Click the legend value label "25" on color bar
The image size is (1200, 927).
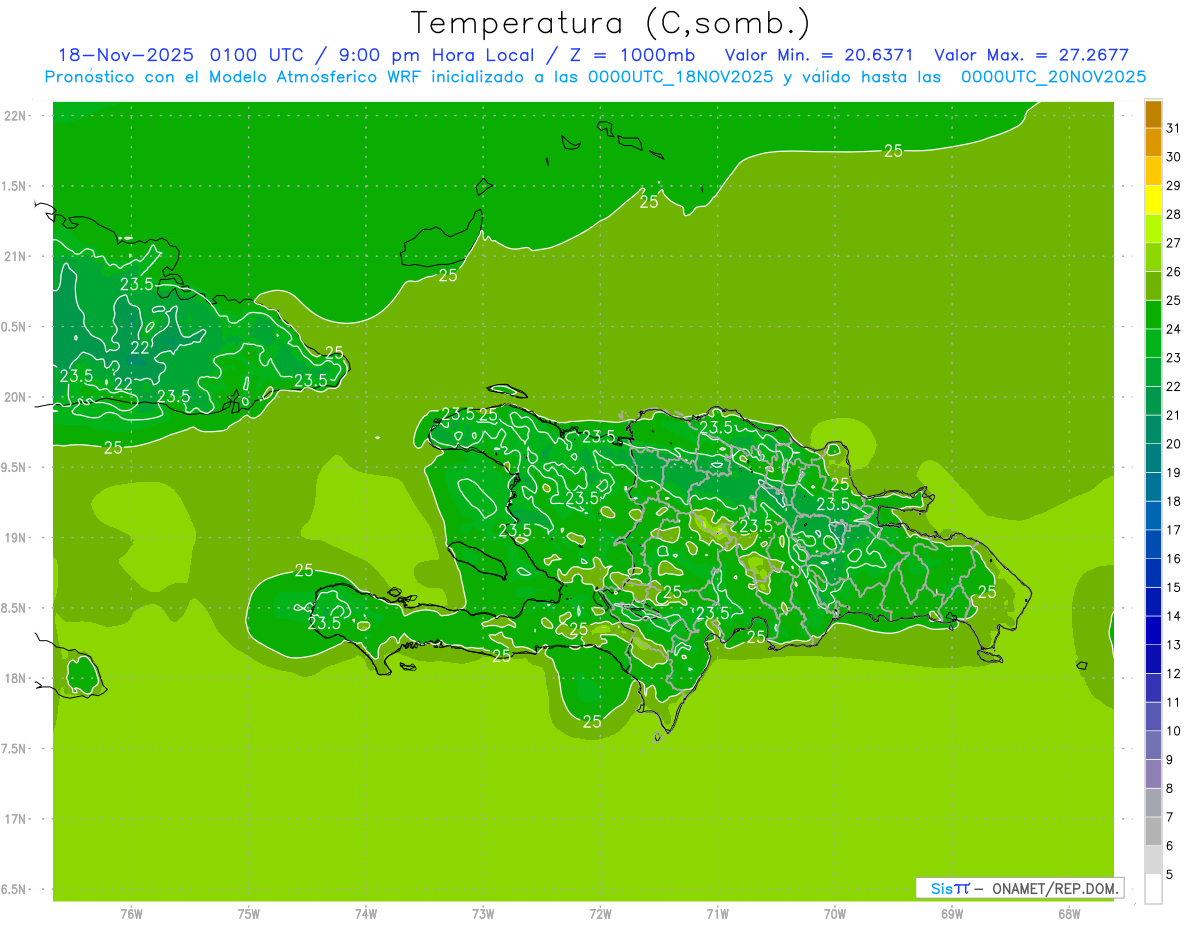[x=1173, y=300]
